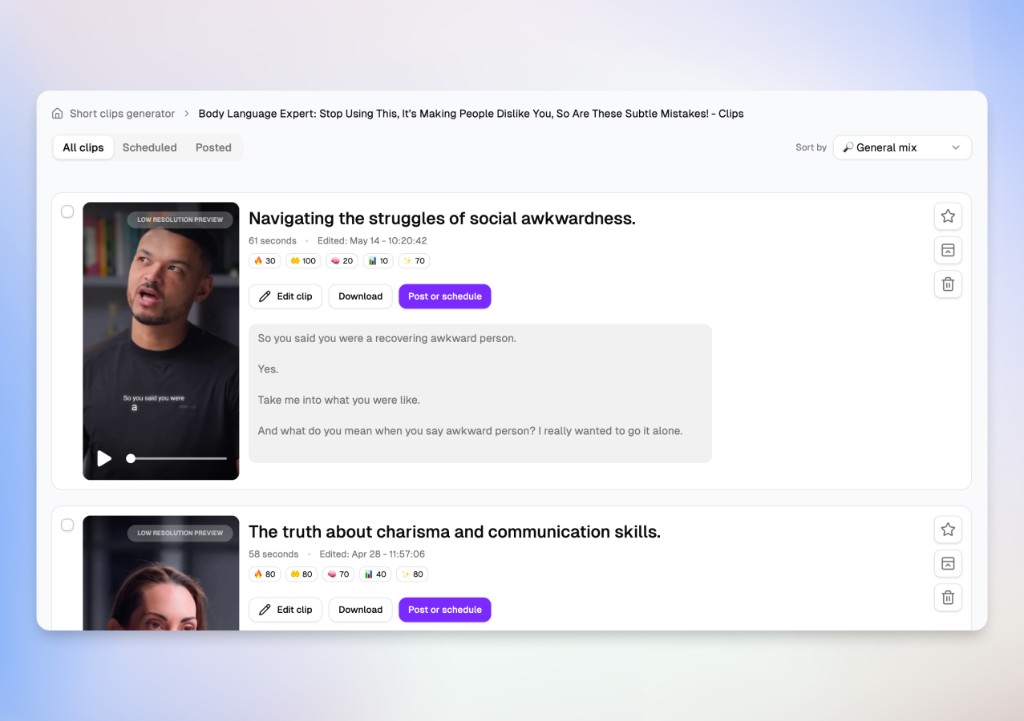The width and height of the screenshot is (1024, 721).
Task: Click the sparkle score 80 badge on charisma clip
Action: click(413, 575)
